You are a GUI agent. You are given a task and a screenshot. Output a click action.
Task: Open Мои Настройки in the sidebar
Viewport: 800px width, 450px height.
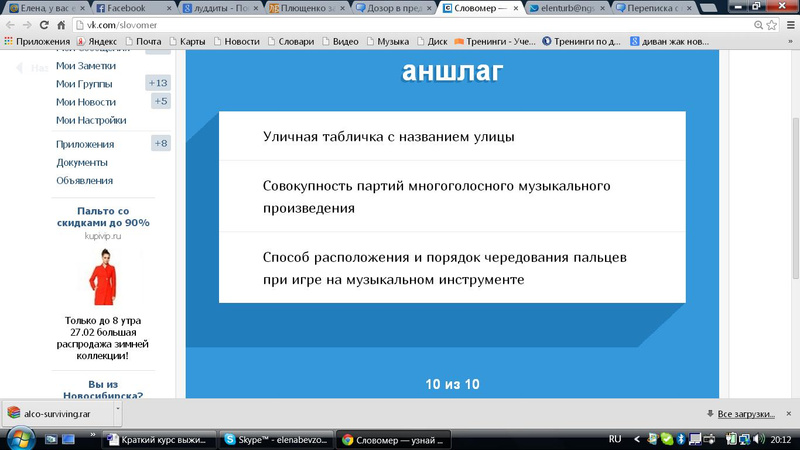click(x=91, y=120)
